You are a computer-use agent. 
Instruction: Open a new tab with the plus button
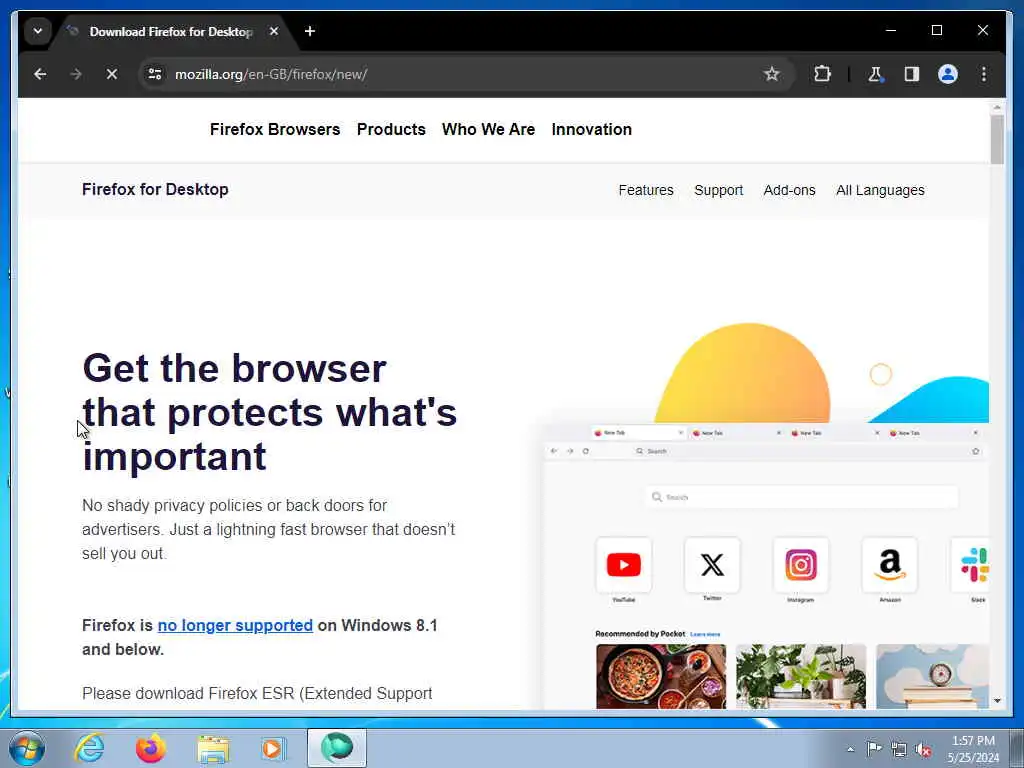(x=310, y=31)
